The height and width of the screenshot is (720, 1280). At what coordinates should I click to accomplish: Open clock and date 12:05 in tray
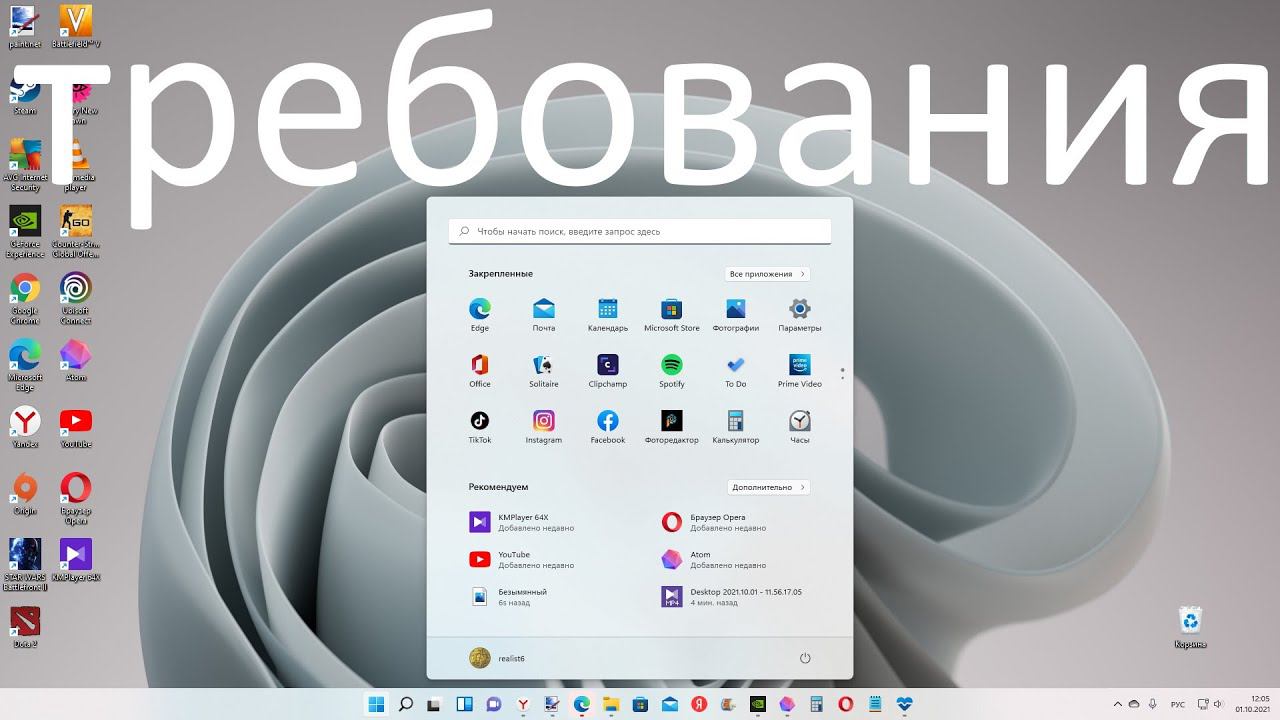(1251, 704)
